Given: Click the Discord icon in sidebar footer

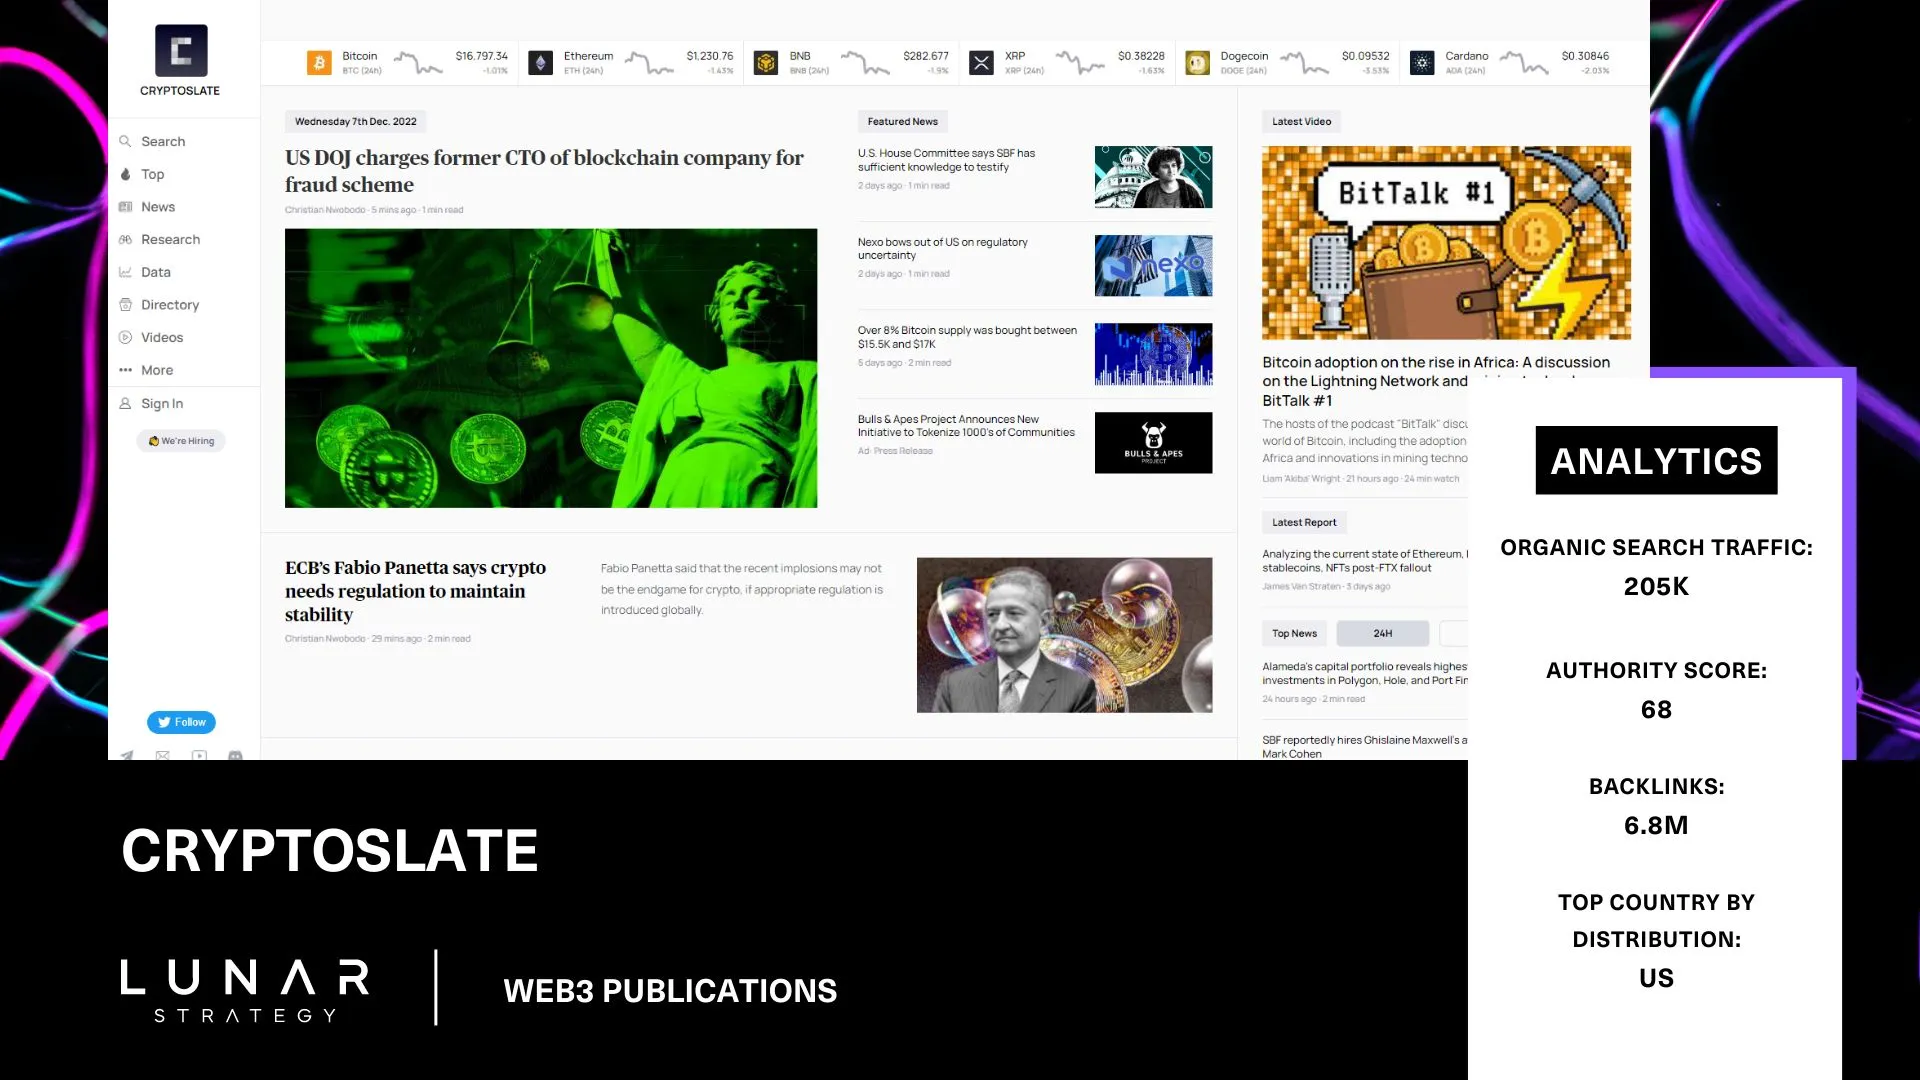Looking at the screenshot, I should (x=235, y=755).
